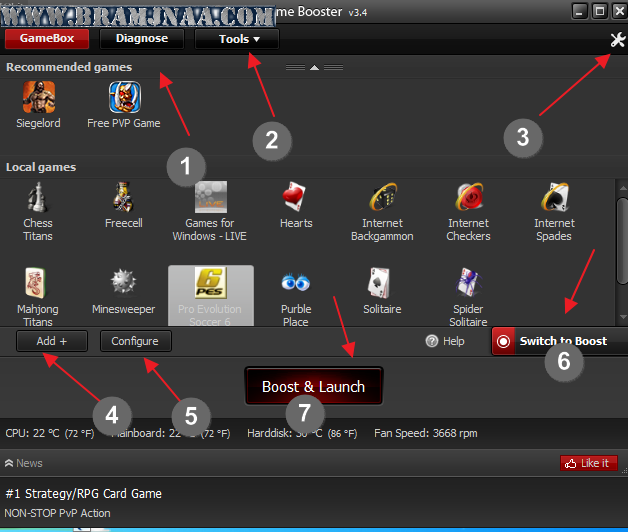Open settings via the wrench icon

[x=616, y=39]
